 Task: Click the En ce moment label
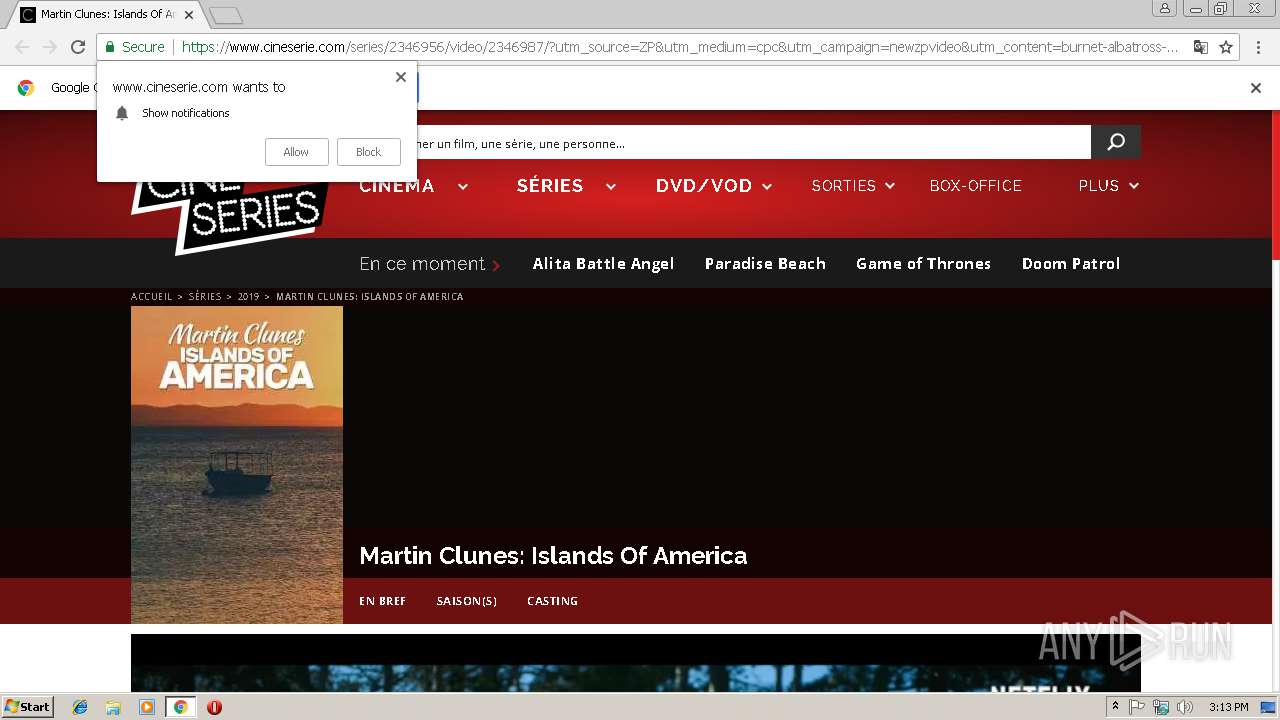(422, 264)
